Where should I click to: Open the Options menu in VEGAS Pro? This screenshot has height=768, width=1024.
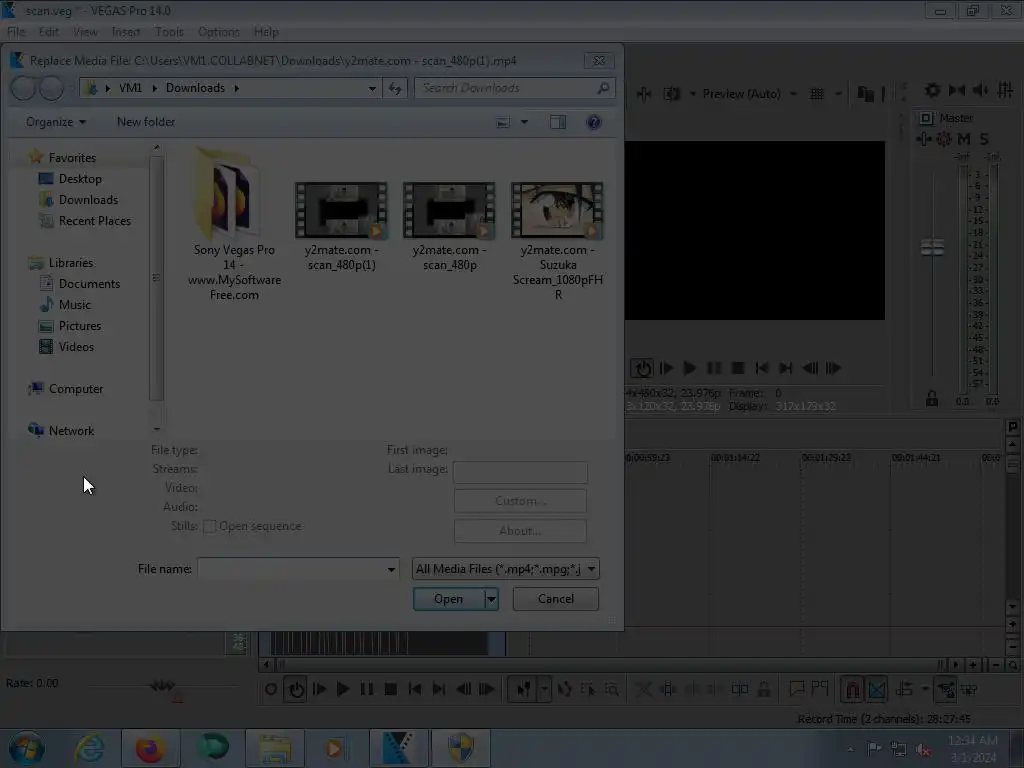coord(219,31)
